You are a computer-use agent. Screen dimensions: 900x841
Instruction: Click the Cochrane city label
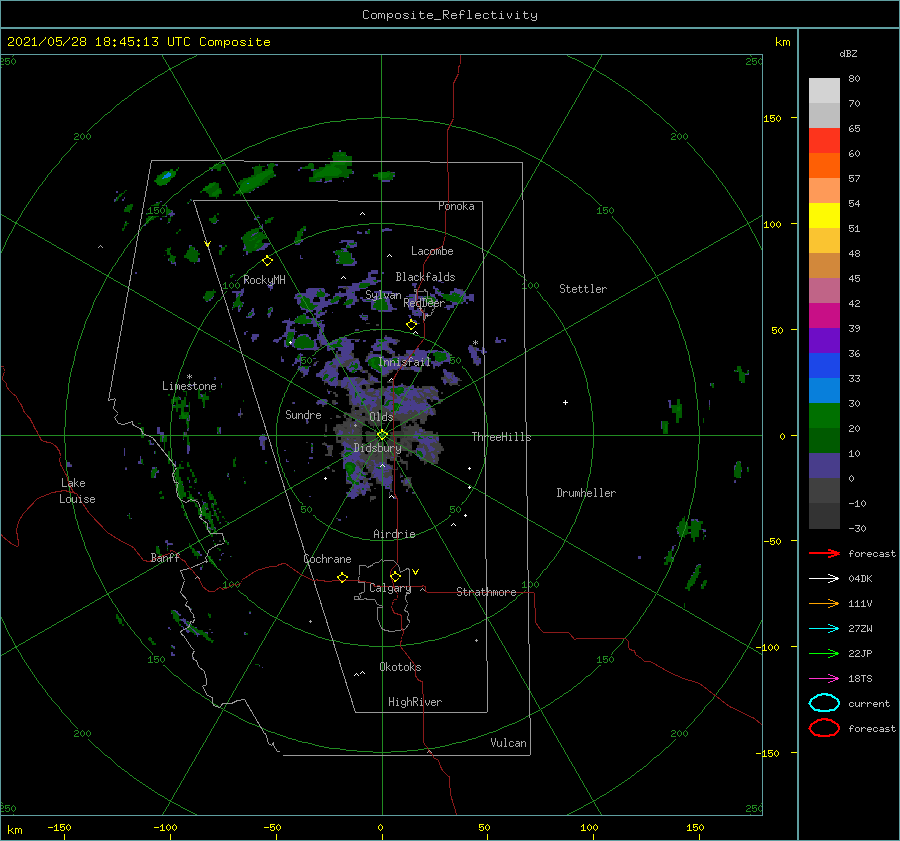[x=327, y=559]
